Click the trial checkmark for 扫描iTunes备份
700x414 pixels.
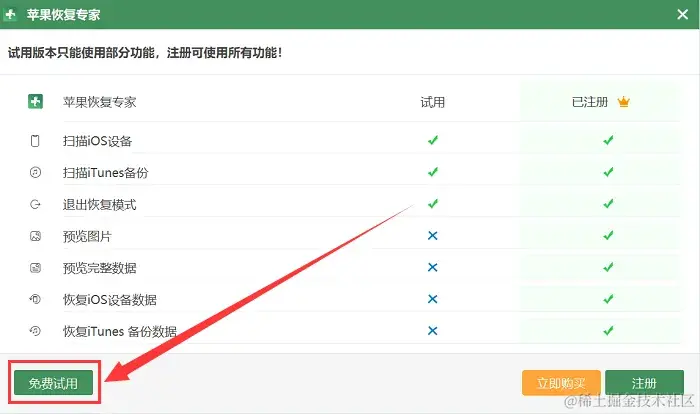[433, 172]
